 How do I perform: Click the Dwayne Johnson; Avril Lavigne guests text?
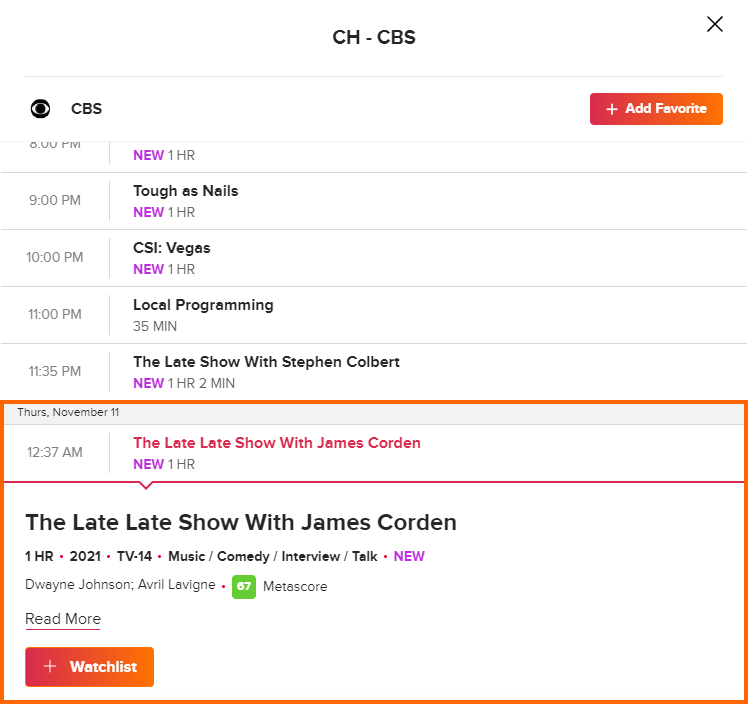pyautogui.click(x=120, y=585)
